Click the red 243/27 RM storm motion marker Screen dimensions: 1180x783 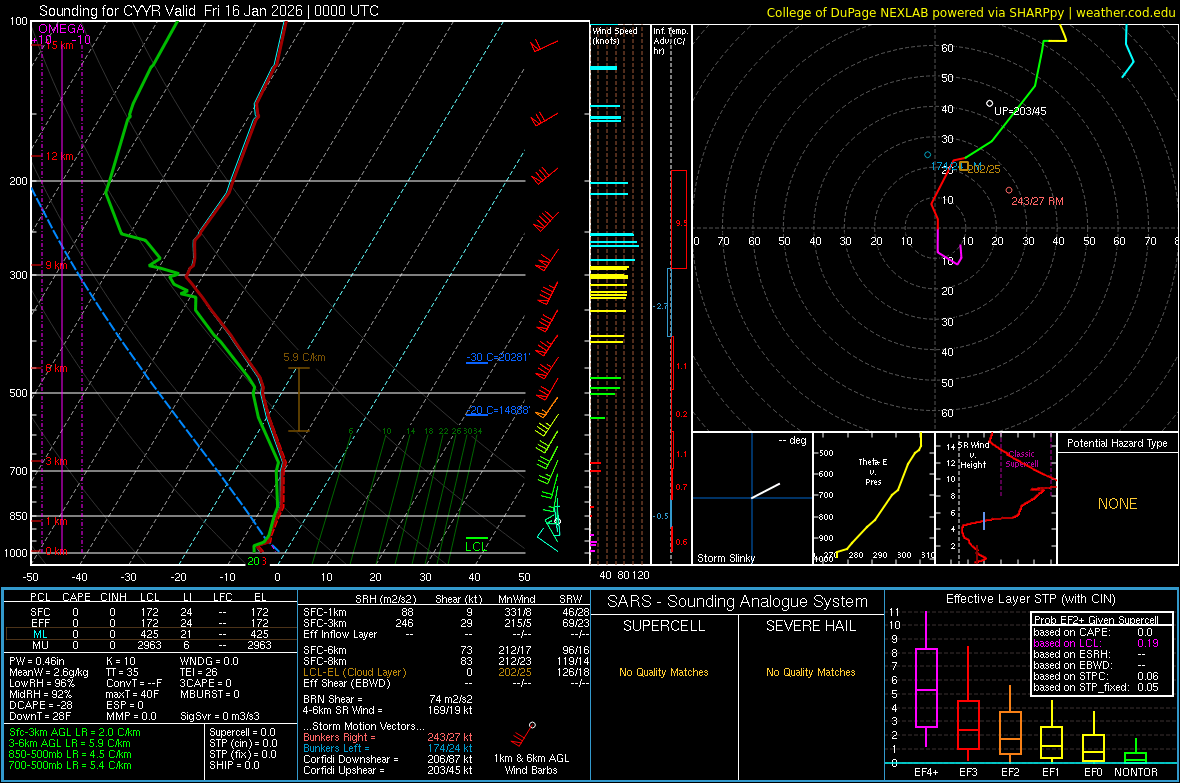(1009, 190)
